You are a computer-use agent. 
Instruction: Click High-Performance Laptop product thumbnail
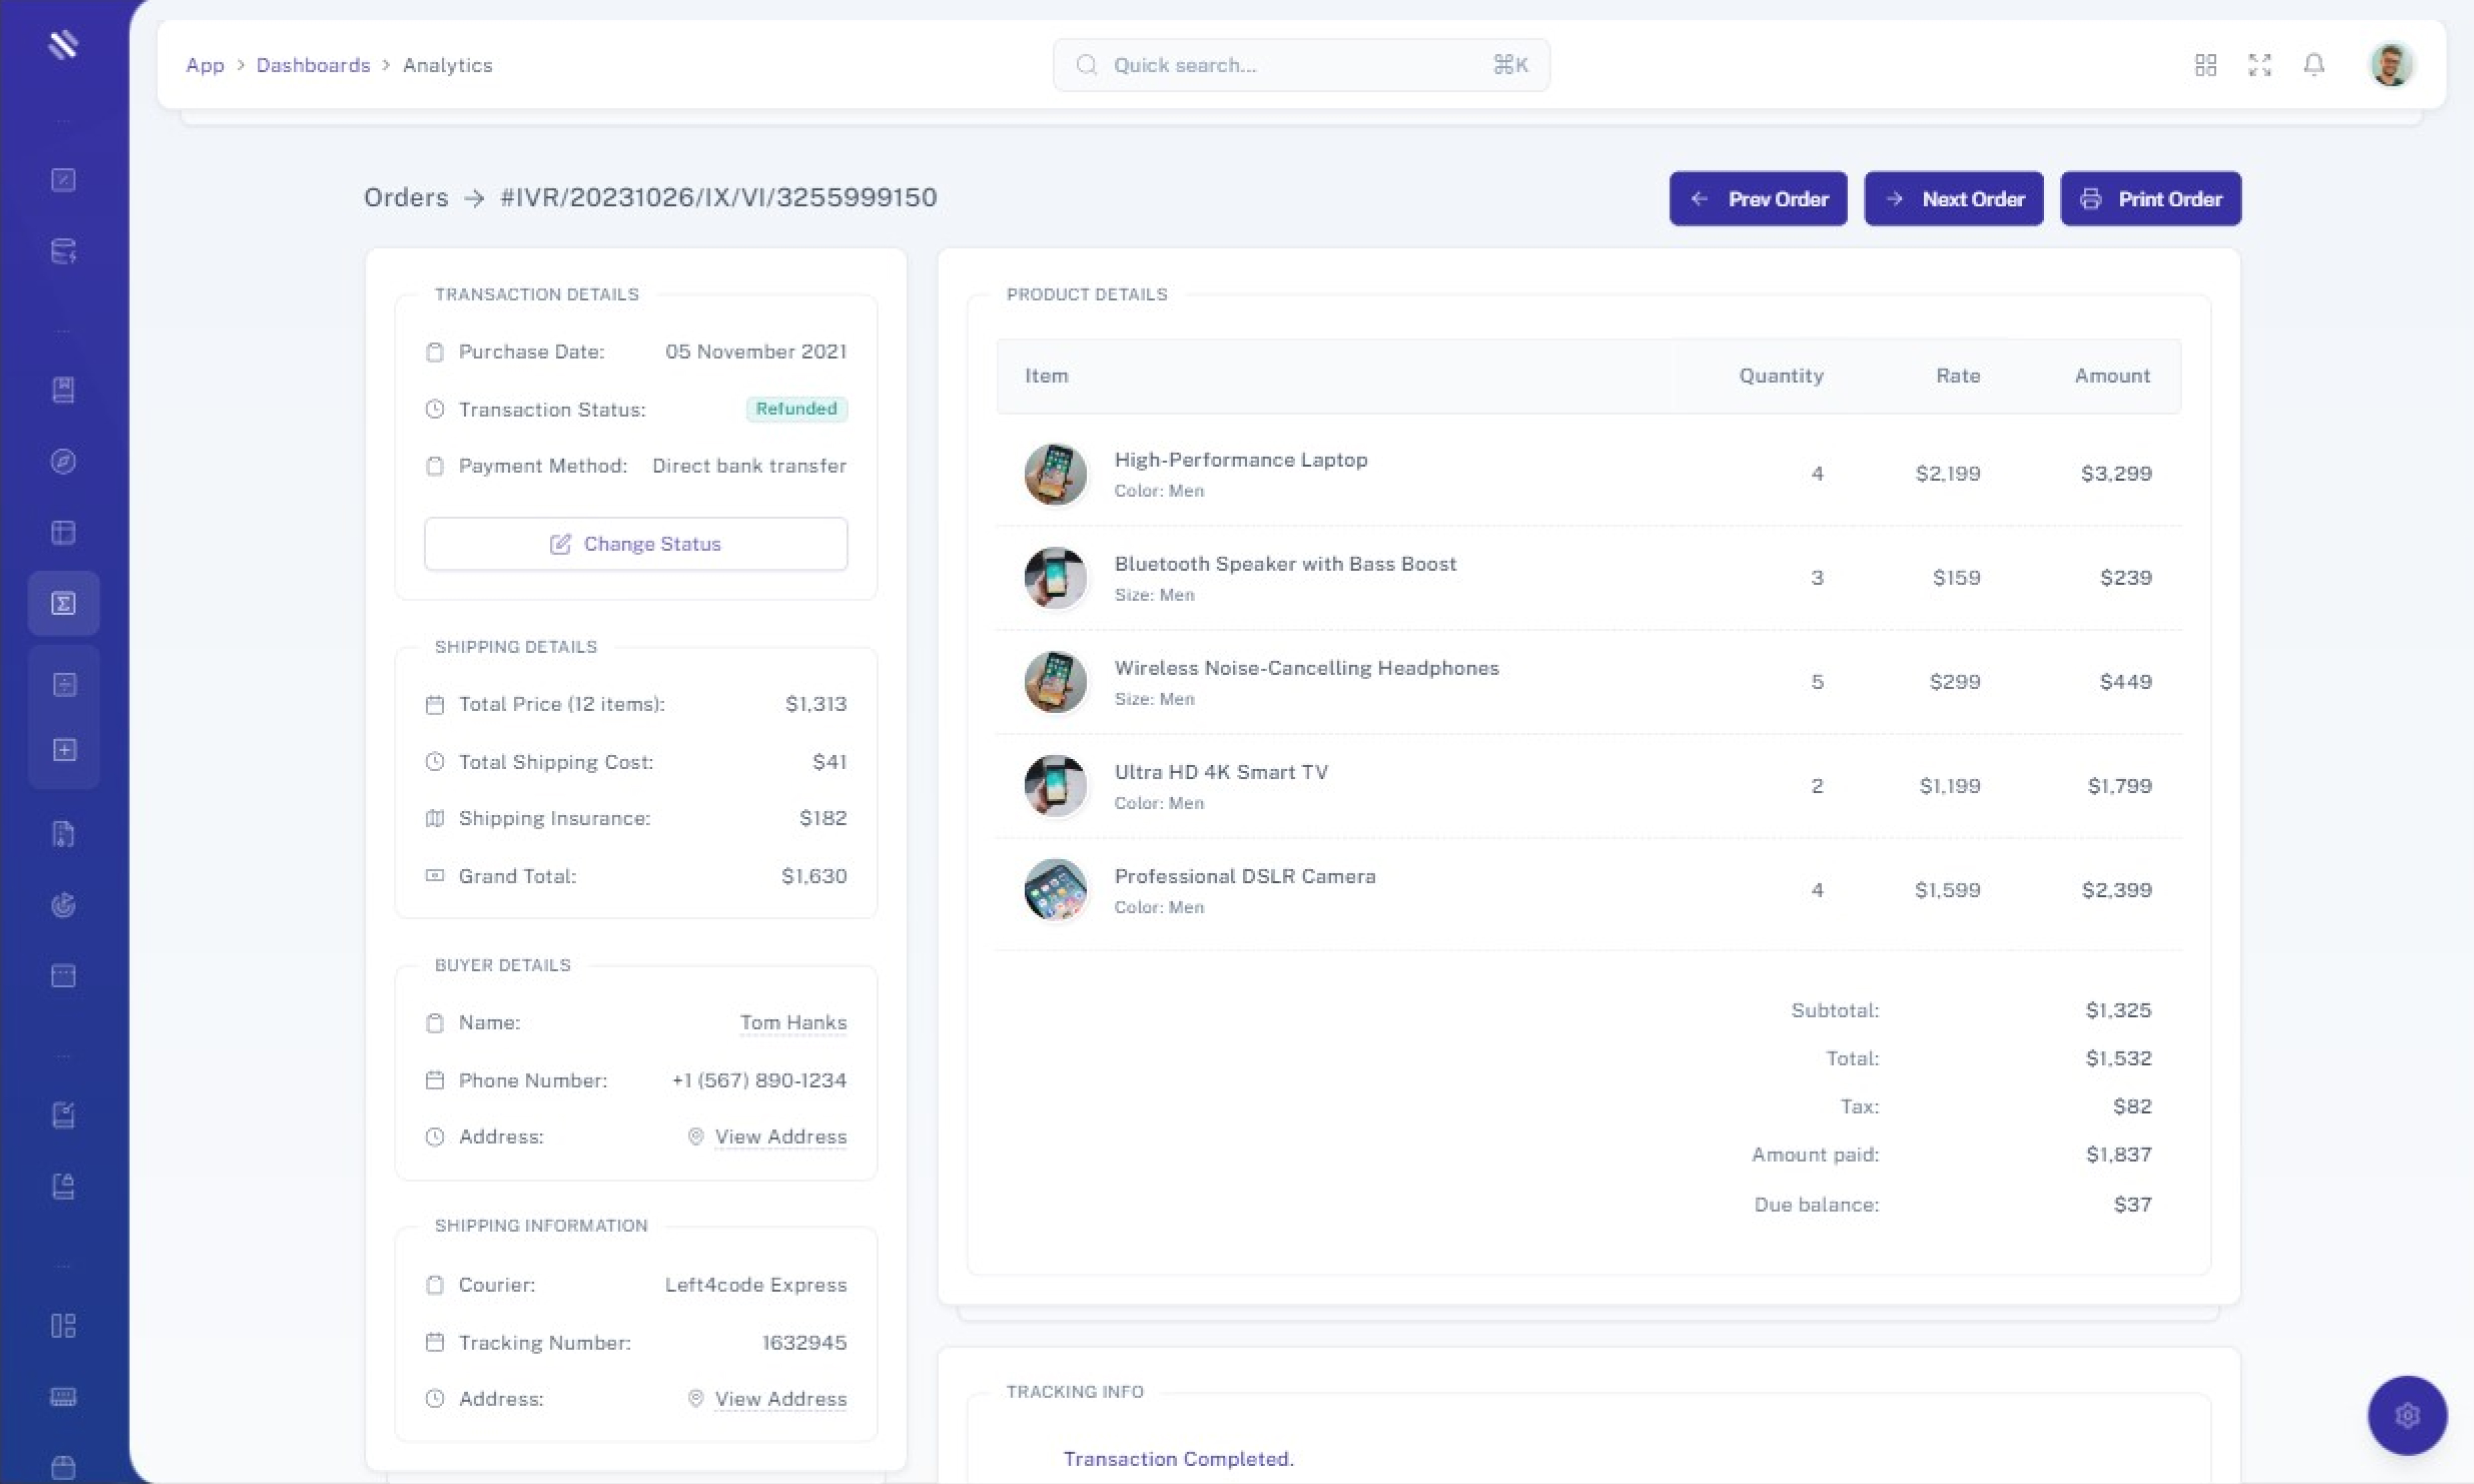pos(1055,474)
